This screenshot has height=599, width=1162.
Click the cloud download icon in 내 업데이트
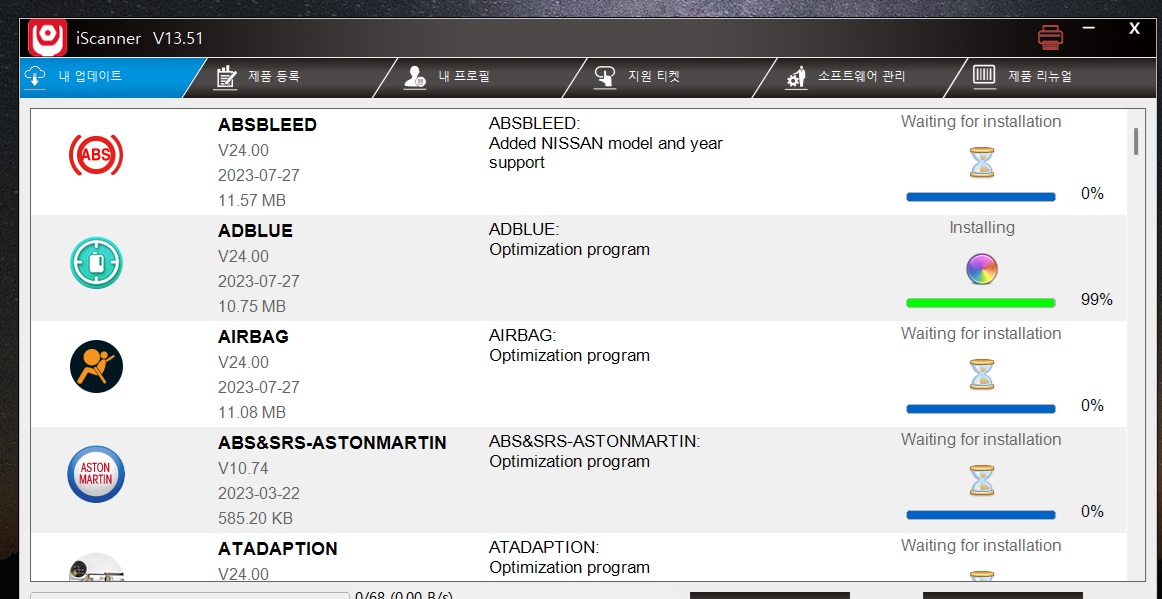(x=36, y=76)
